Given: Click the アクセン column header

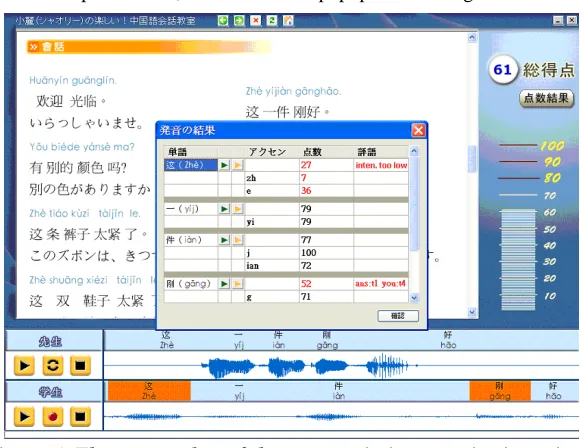Looking at the screenshot, I should pyautogui.click(x=272, y=152).
